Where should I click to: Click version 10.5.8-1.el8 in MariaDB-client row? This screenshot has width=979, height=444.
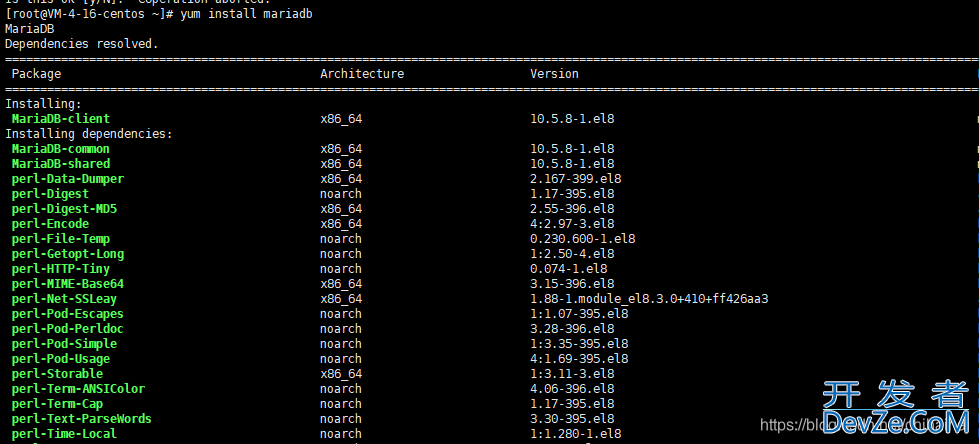(573, 119)
